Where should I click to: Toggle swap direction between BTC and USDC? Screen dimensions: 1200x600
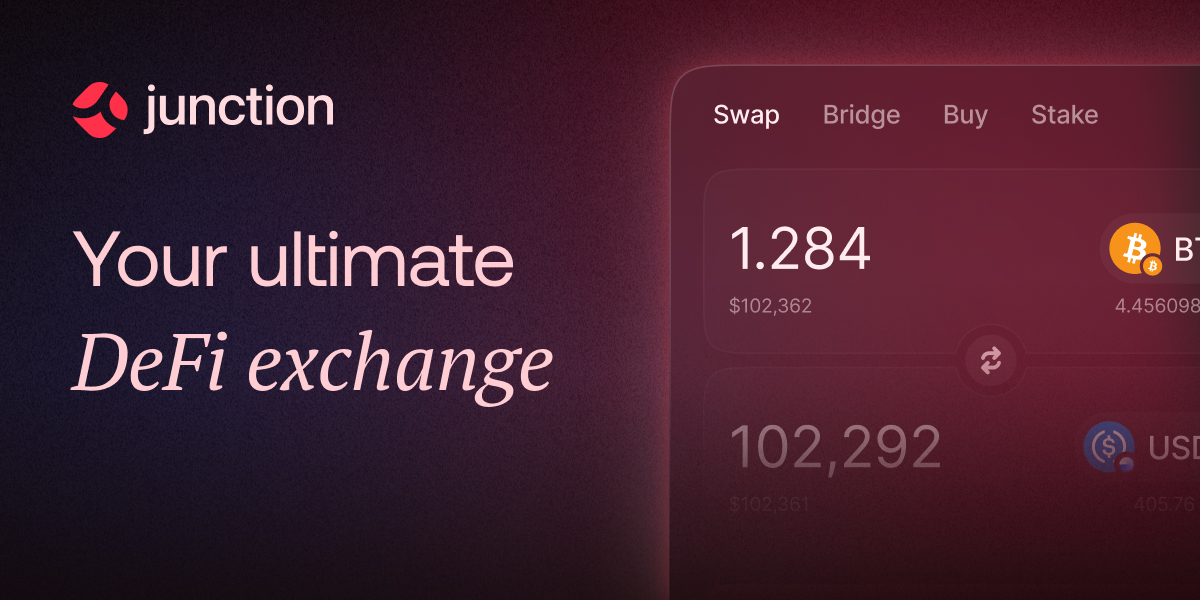pos(991,360)
